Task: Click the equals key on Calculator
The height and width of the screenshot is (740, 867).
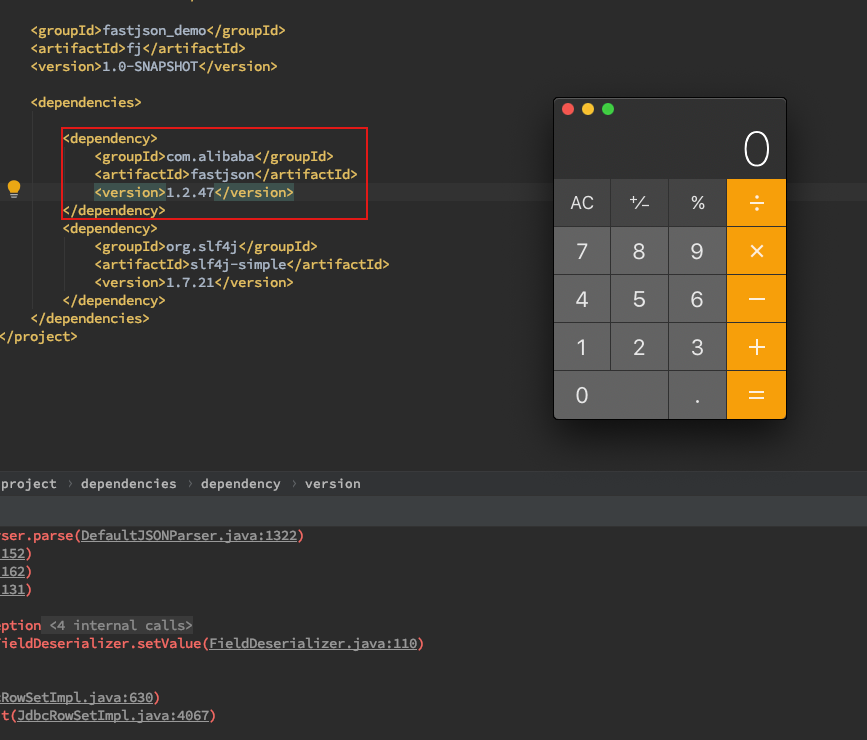Action: (x=756, y=395)
